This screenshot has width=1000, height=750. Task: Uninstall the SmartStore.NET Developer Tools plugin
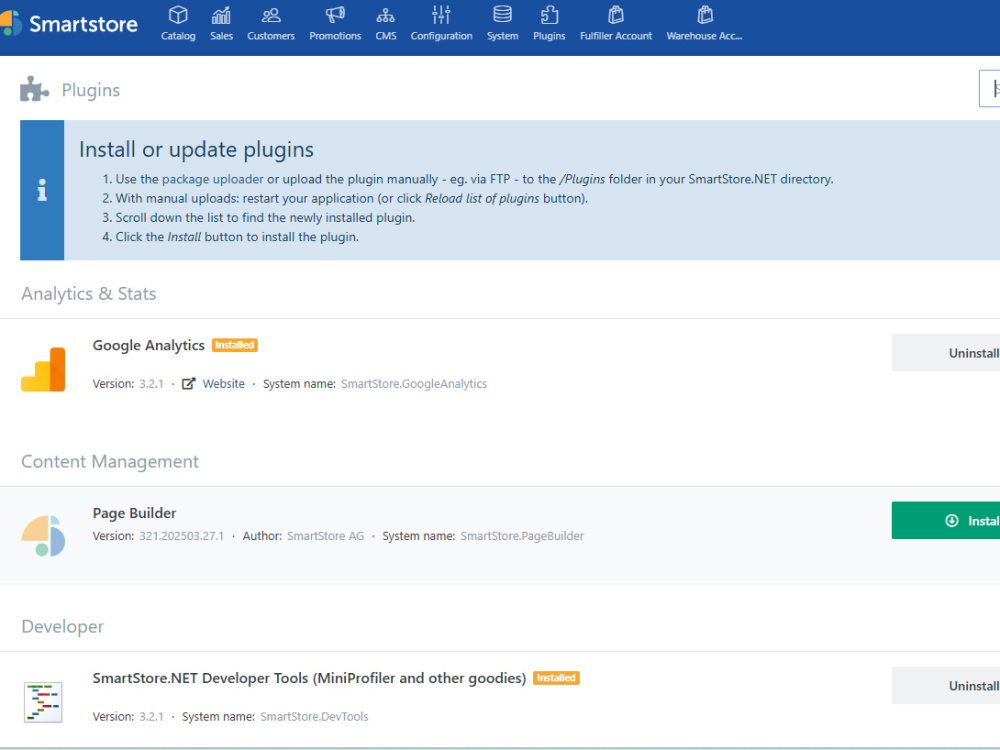[946, 686]
